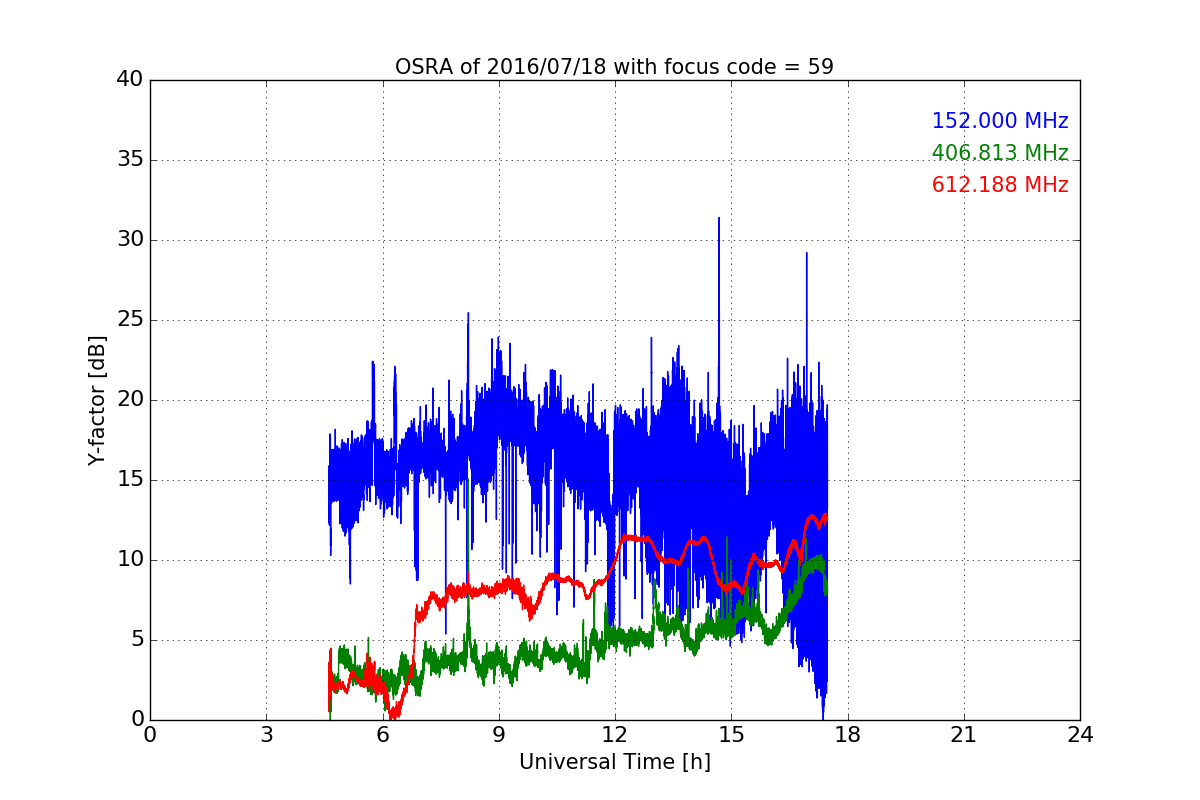Click the x-axis tick label 3

point(266,735)
